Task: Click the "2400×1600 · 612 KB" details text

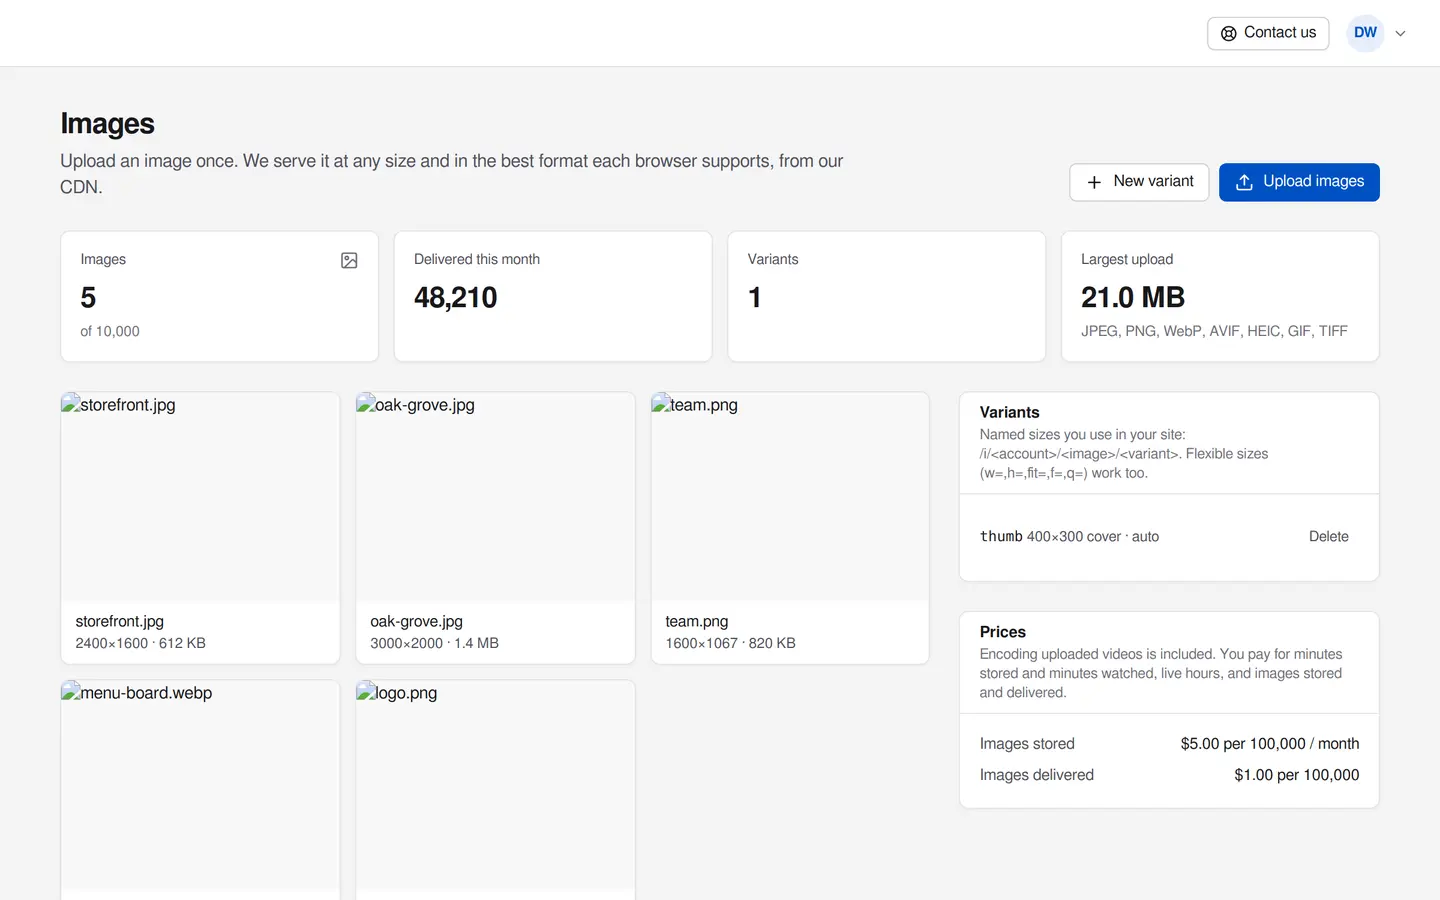Action: [140, 644]
